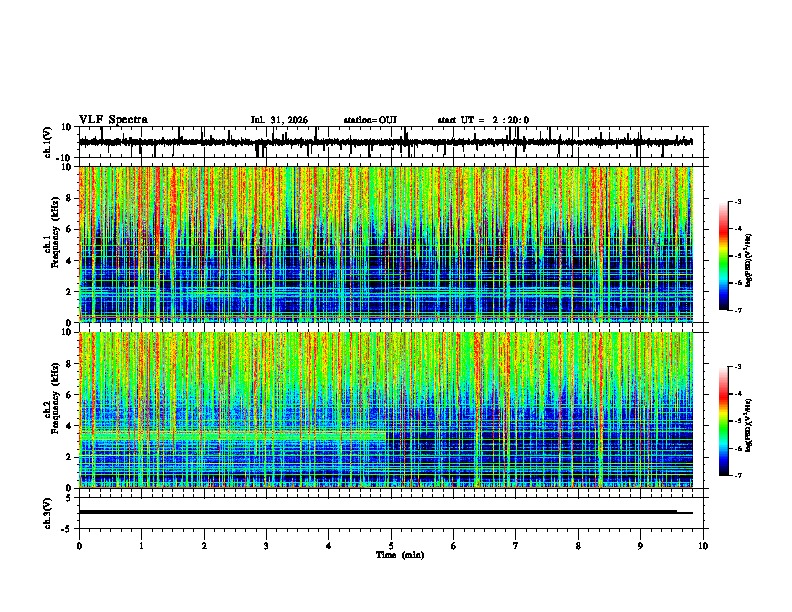Image resolution: width=792 pixels, height=612 pixels.
Task: Click the "ch.1(V)" waveform axis label
Action: click(x=48, y=142)
